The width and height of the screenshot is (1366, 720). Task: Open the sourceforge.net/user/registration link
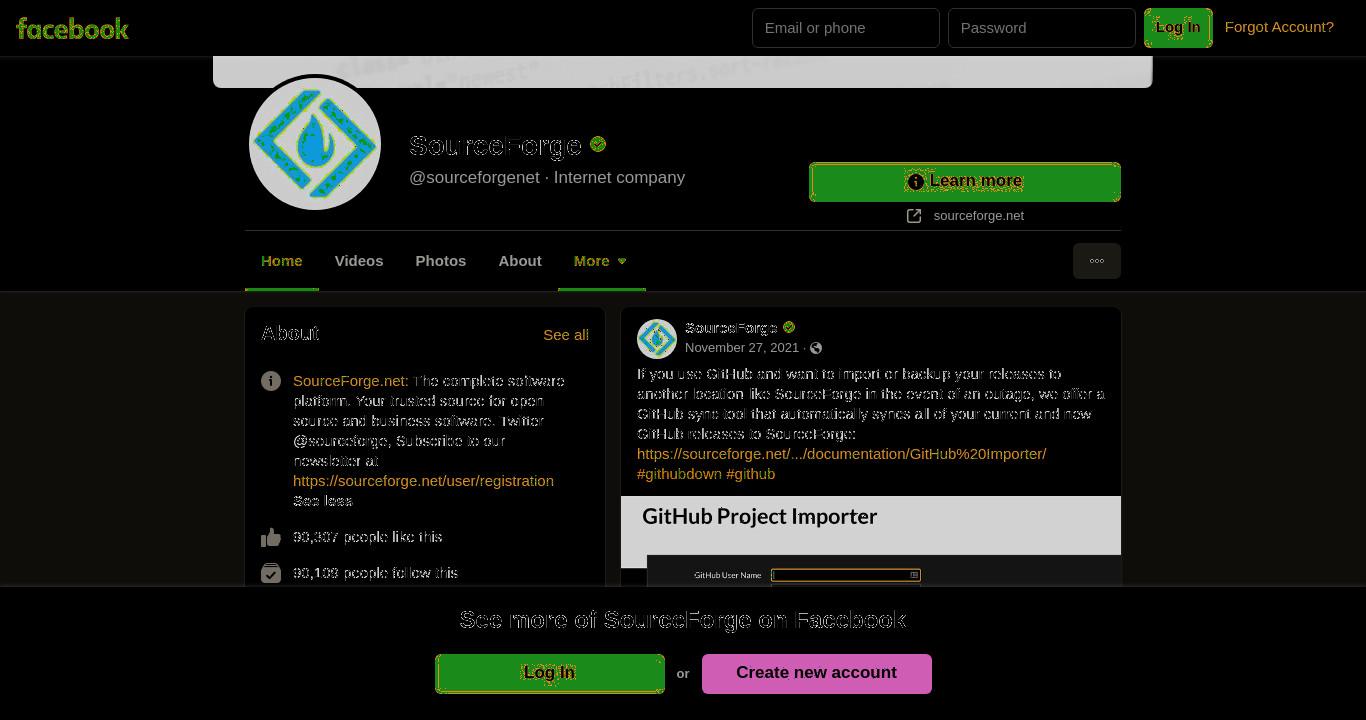[x=423, y=481]
